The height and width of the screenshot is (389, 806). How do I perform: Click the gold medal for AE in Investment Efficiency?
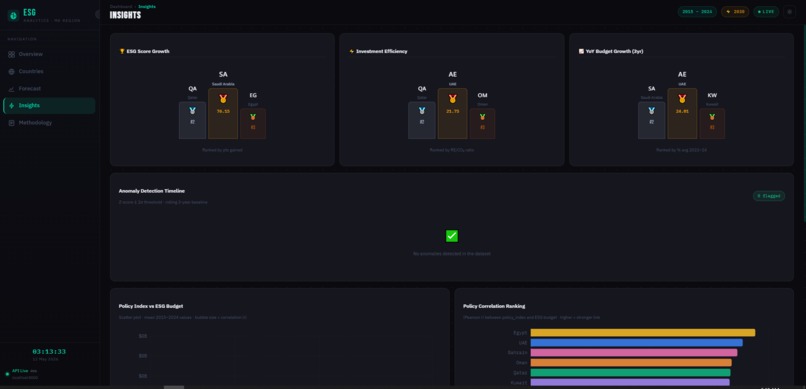click(452, 99)
